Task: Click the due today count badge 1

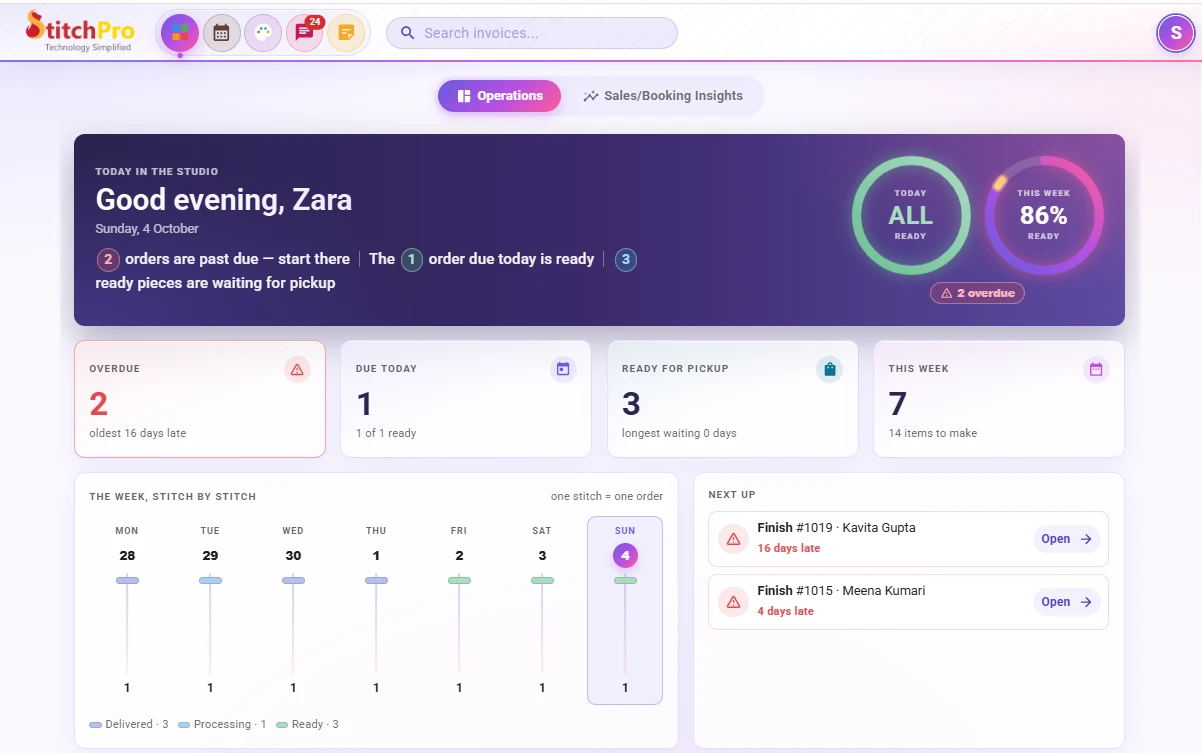Action: click(412, 260)
